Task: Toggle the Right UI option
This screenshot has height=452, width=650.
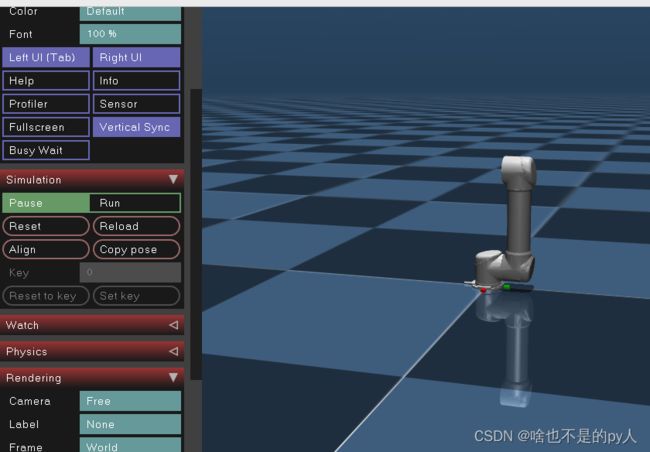Action: tap(136, 57)
